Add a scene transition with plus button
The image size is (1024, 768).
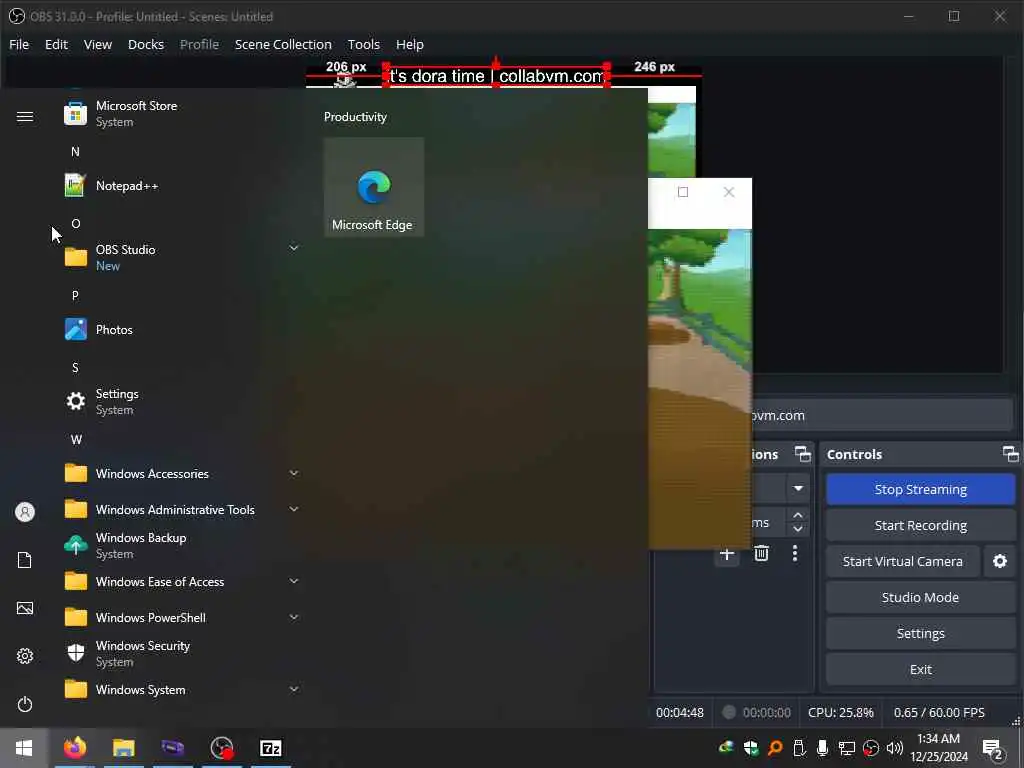[x=726, y=554]
